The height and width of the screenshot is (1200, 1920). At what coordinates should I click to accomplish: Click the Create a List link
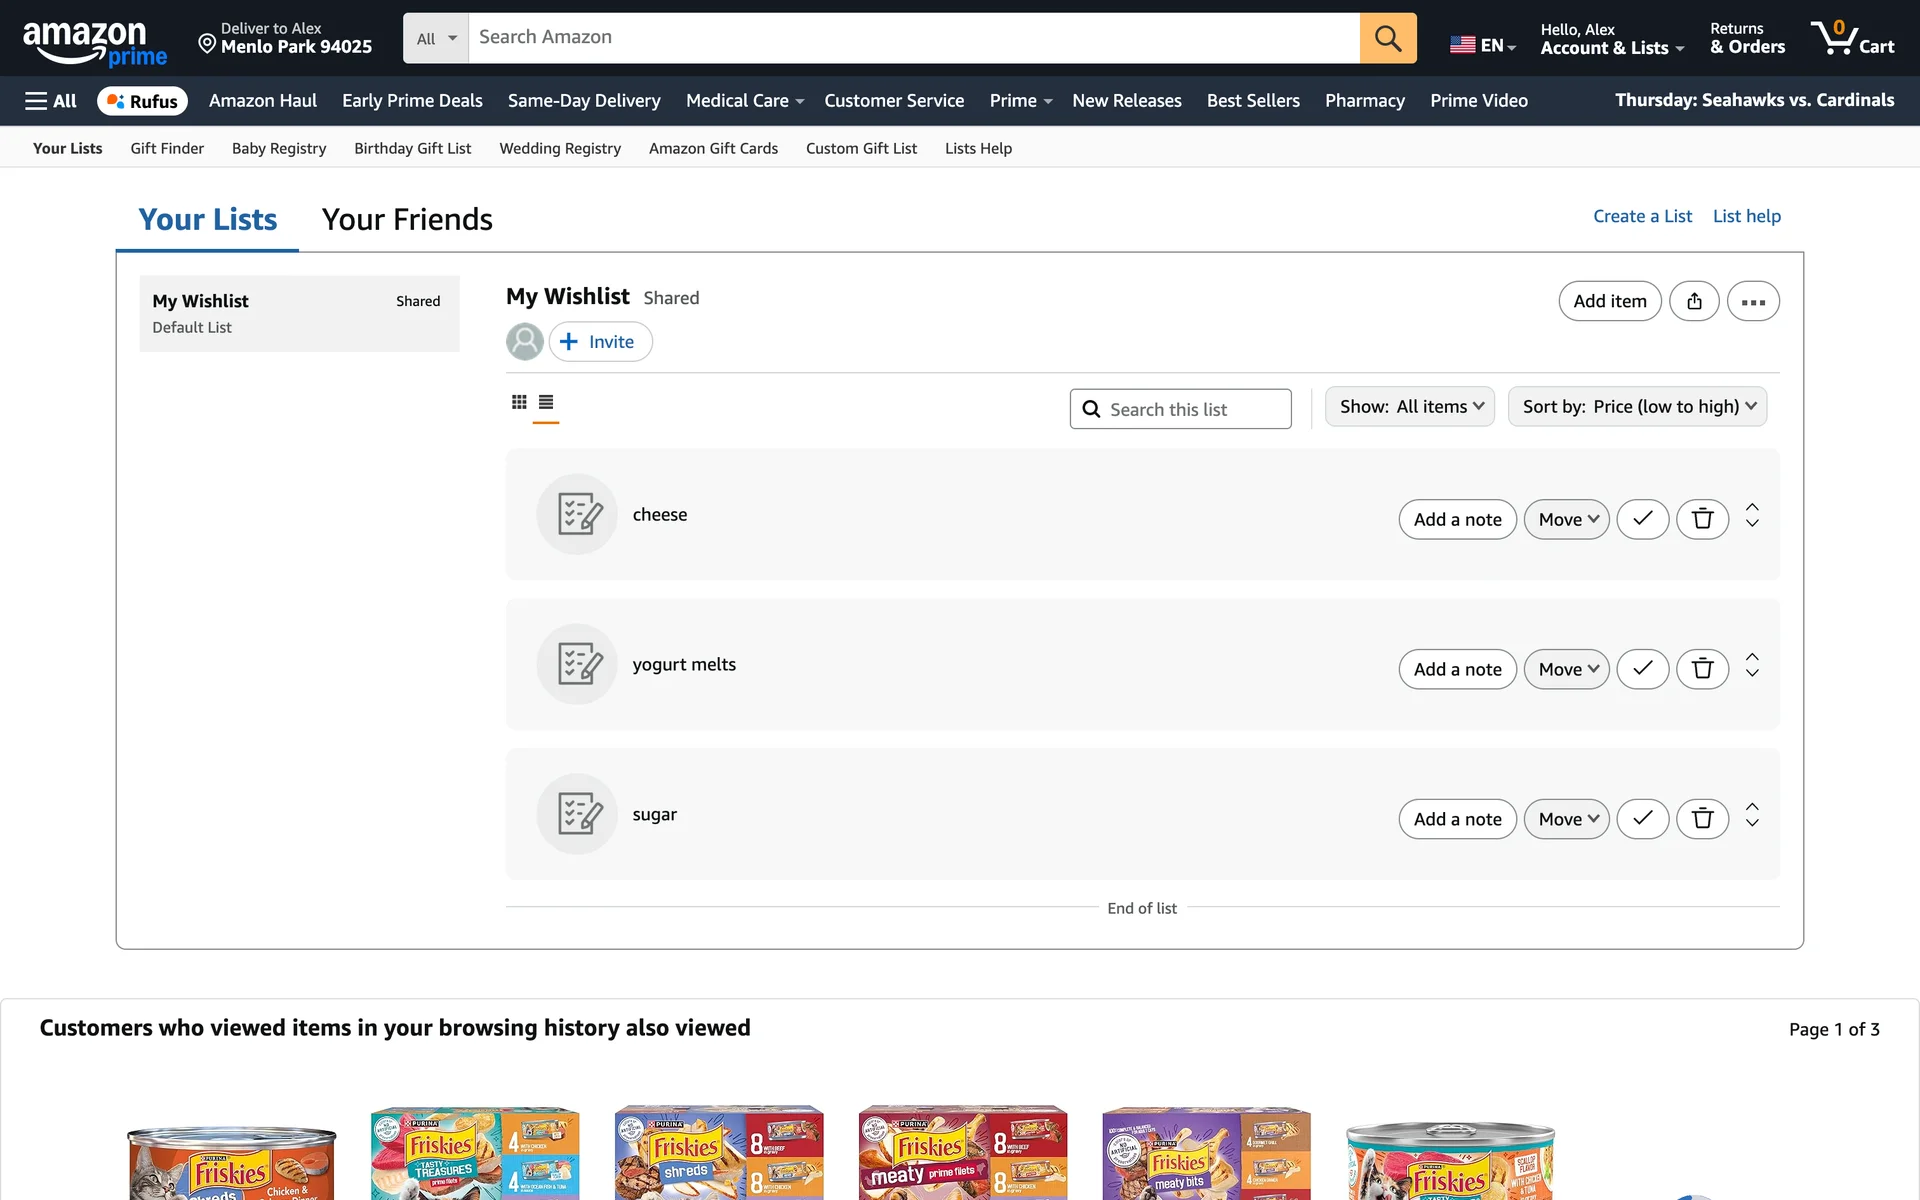pos(1642,216)
